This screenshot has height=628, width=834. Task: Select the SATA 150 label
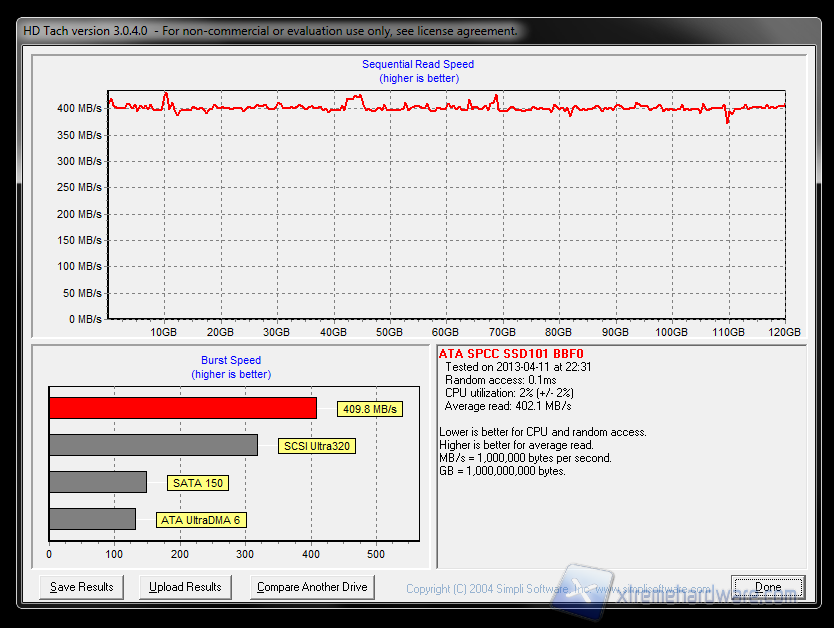click(x=198, y=483)
